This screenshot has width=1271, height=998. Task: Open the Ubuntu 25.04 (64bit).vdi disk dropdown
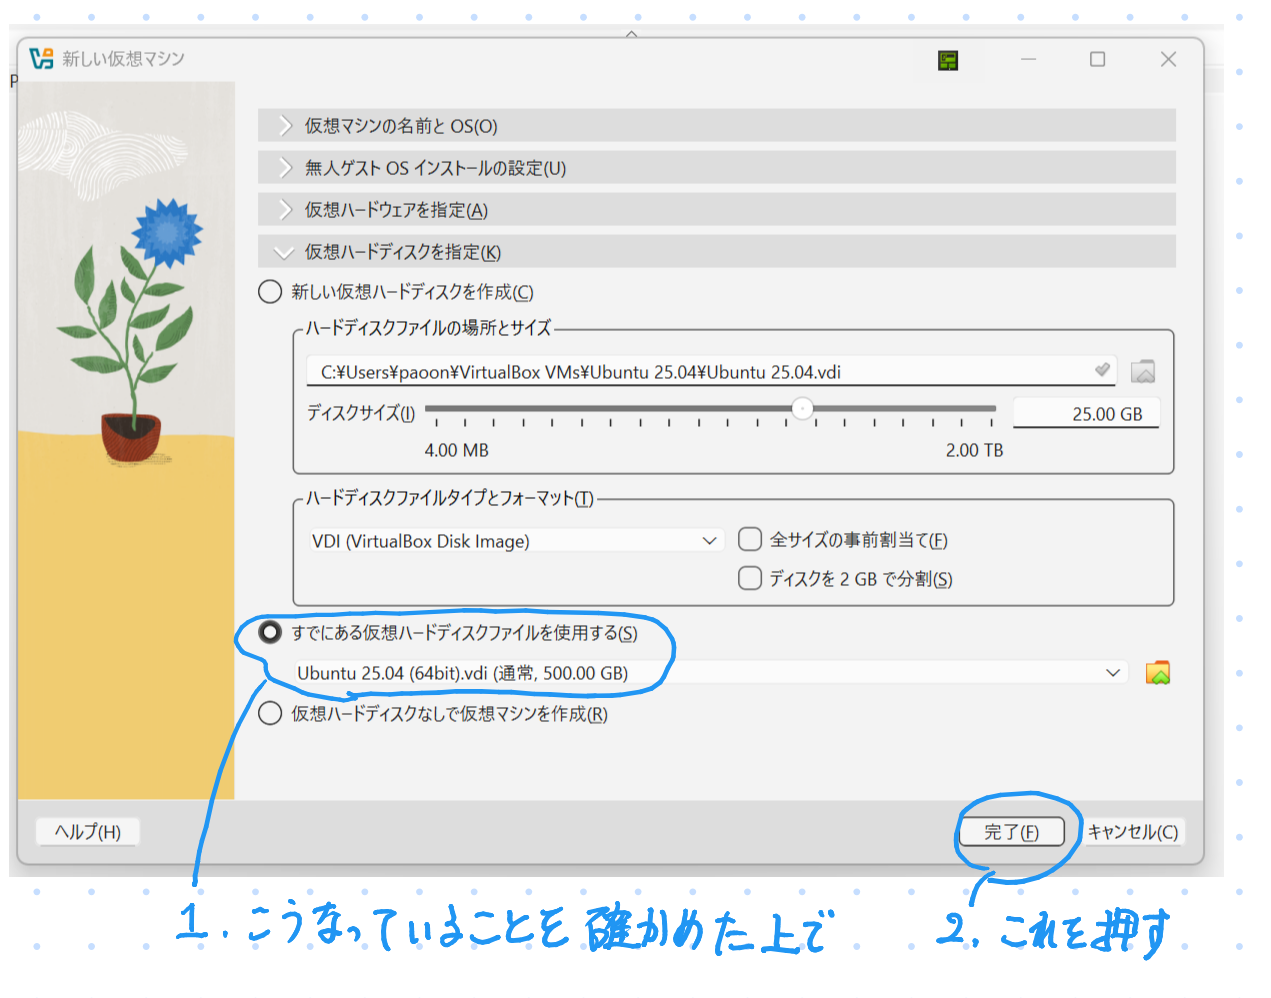click(x=710, y=673)
